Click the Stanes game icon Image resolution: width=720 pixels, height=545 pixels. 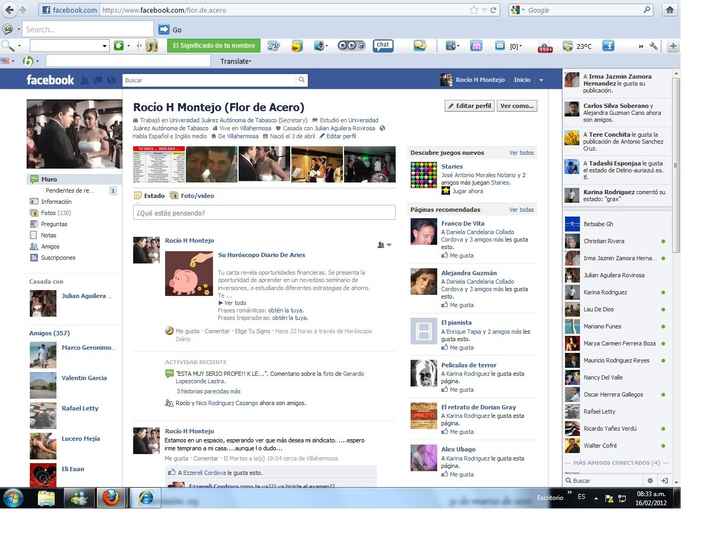[423, 175]
